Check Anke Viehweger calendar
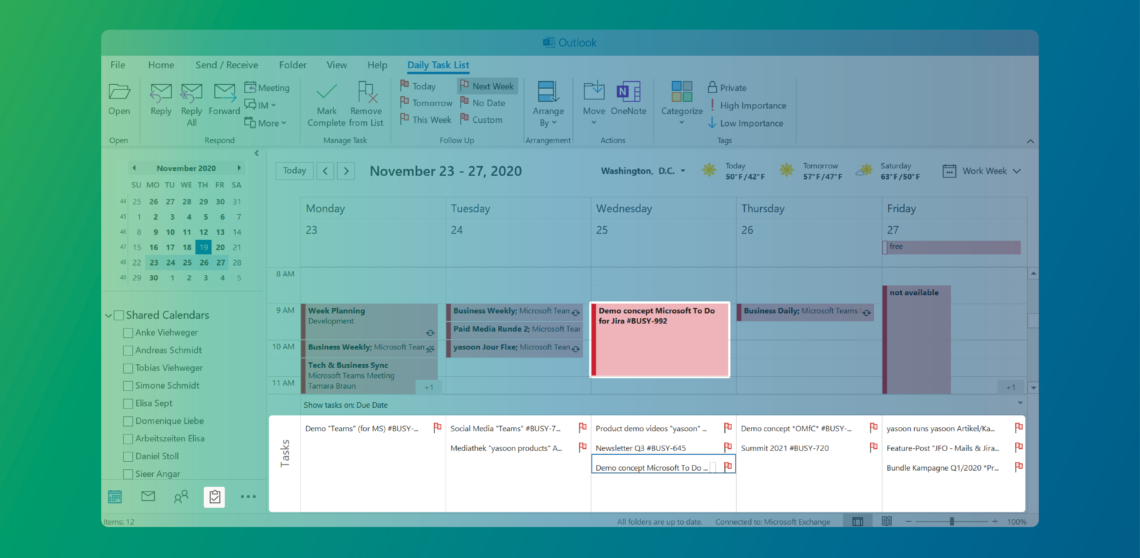The height and width of the screenshot is (558, 1140). pos(128,332)
